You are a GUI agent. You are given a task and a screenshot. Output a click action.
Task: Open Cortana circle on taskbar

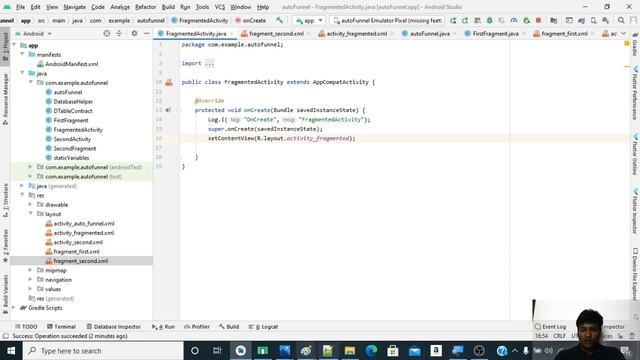(x=195, y=351)
